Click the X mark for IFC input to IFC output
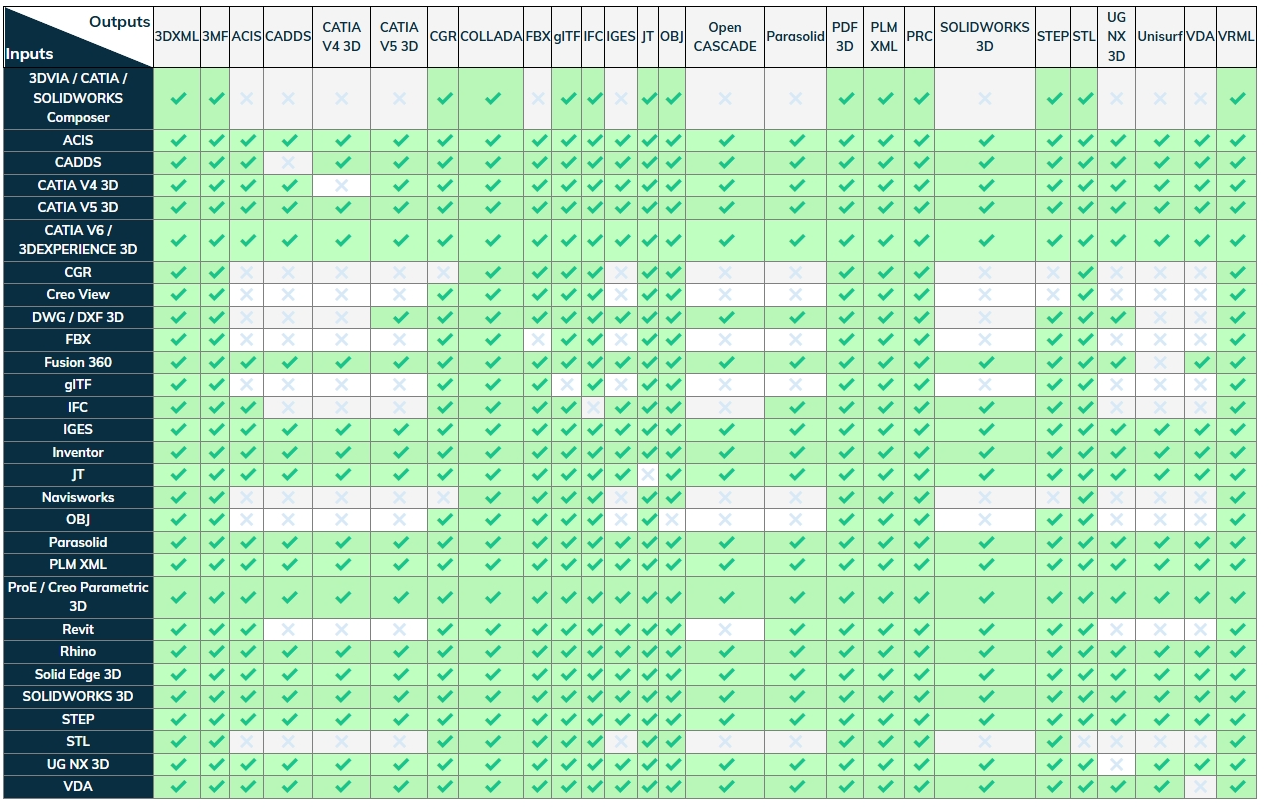 coord(595,407)
